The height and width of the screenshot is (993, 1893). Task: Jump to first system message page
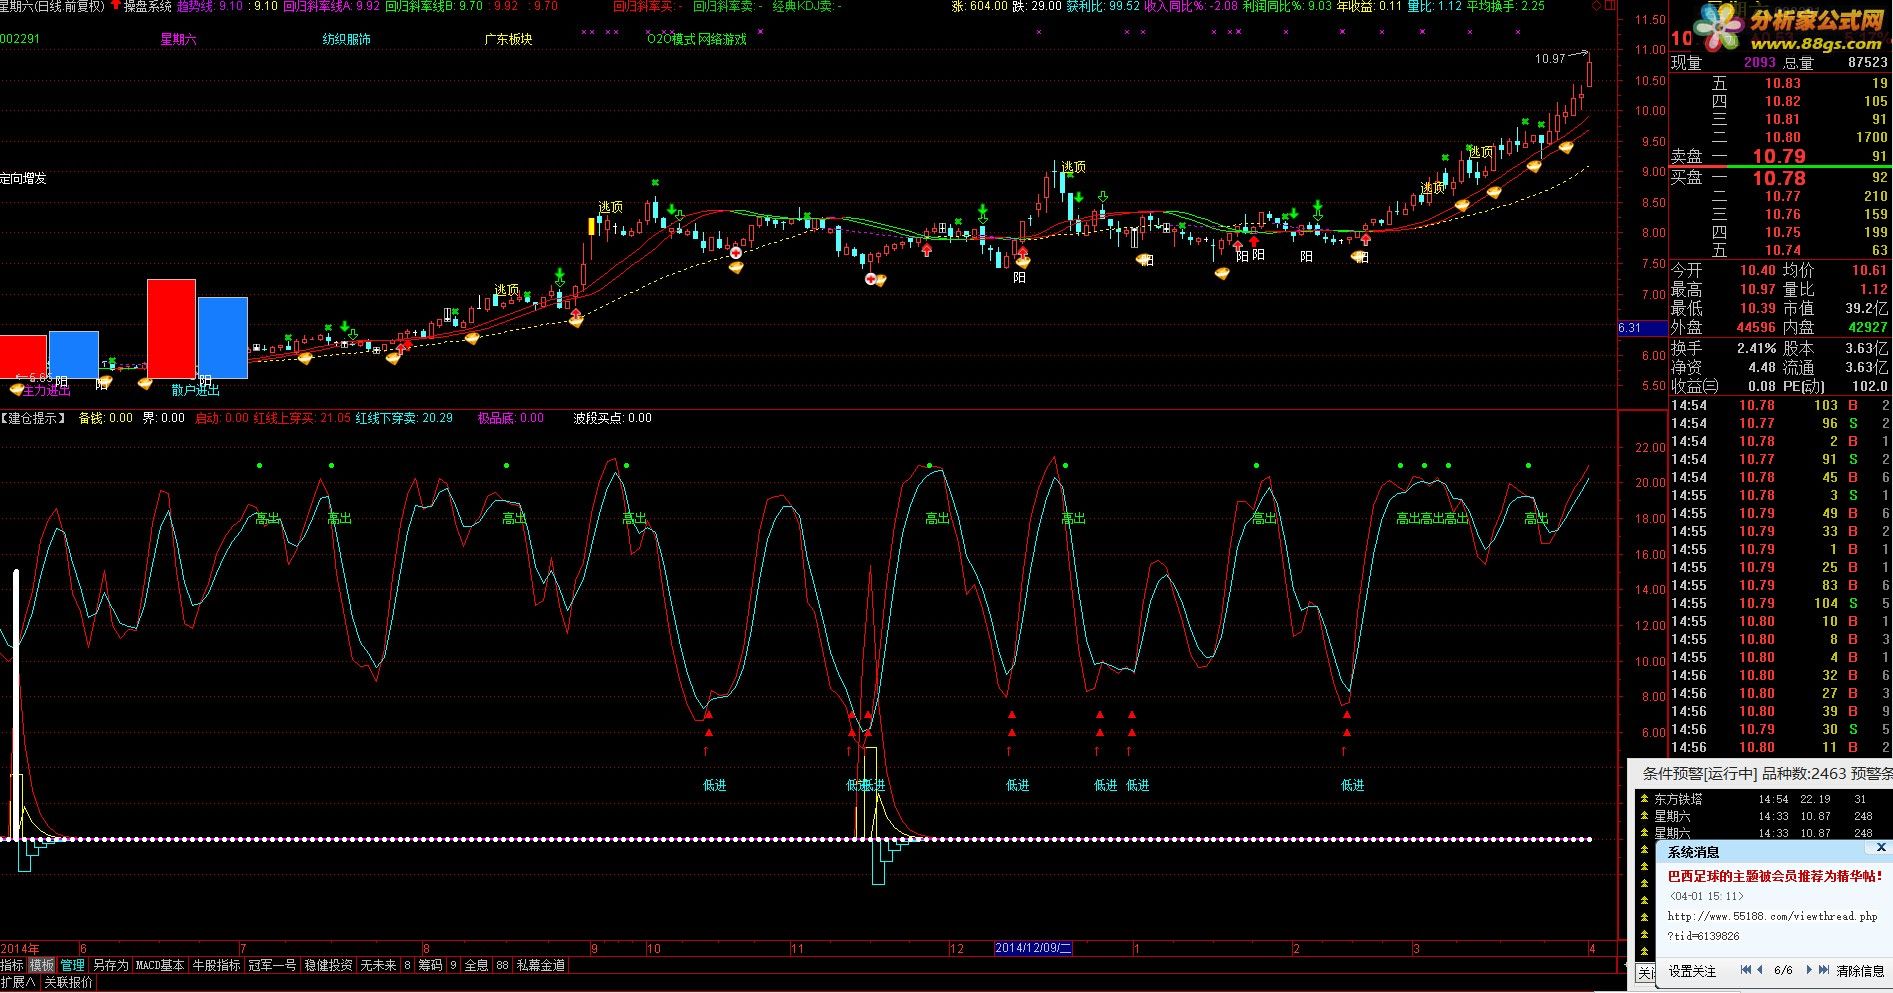pyautogui.click(x=1746, y=970)
